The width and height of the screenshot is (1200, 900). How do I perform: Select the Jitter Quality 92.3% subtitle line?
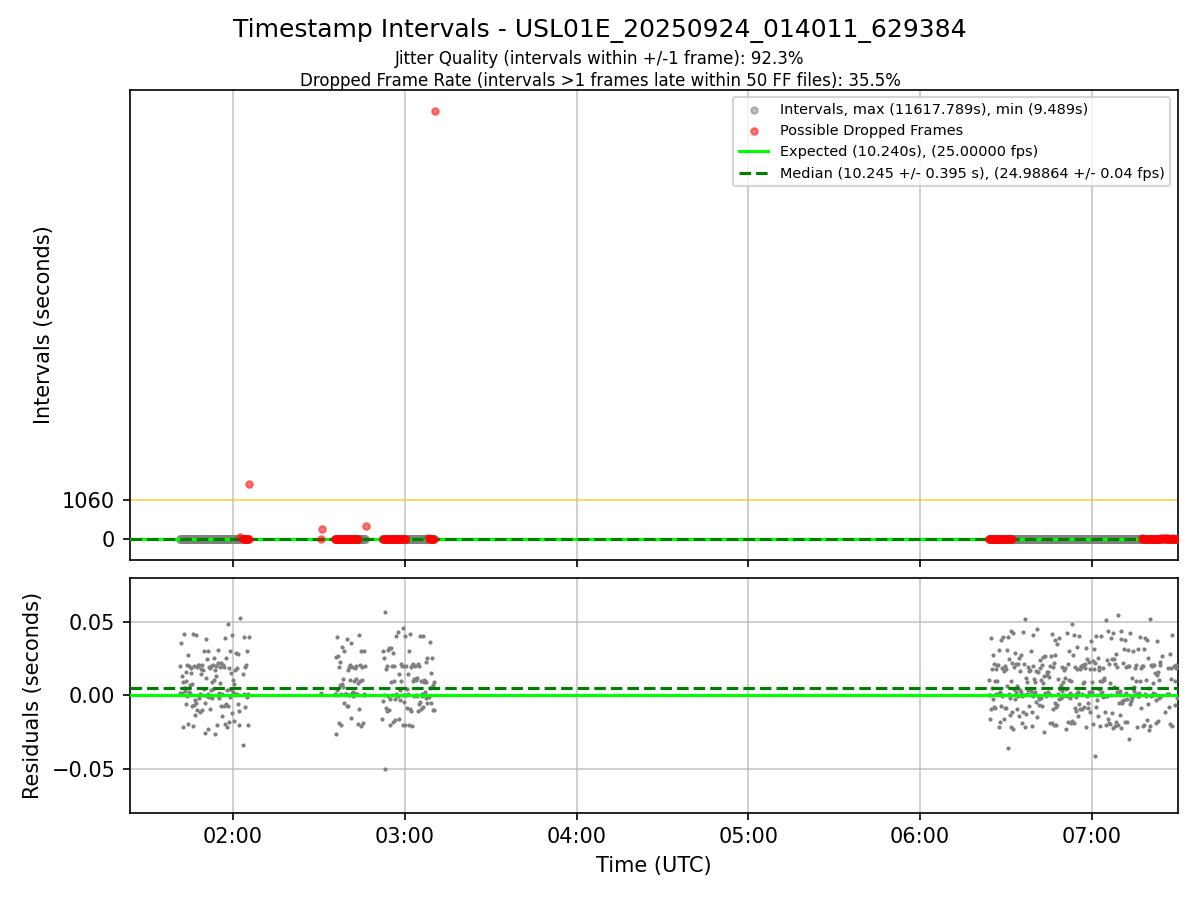[x=599, y=58]
